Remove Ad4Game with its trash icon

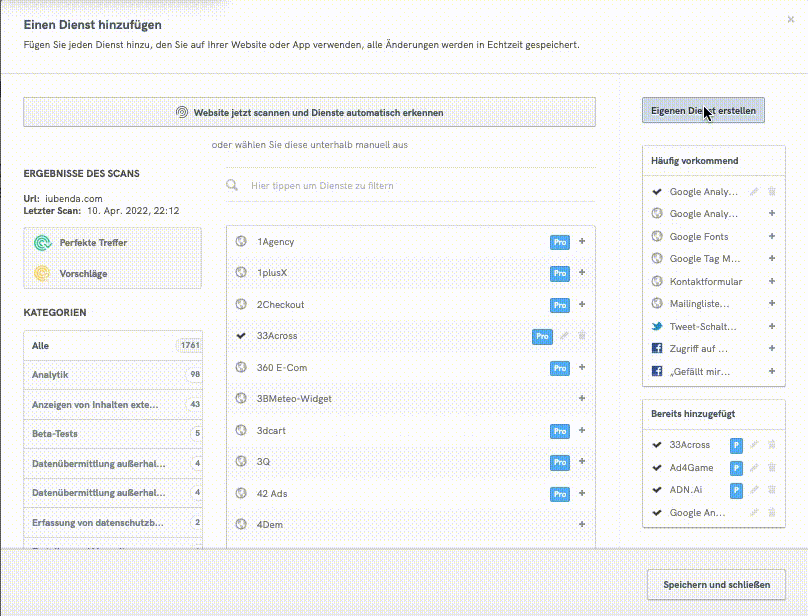click(x=772, y=468)
